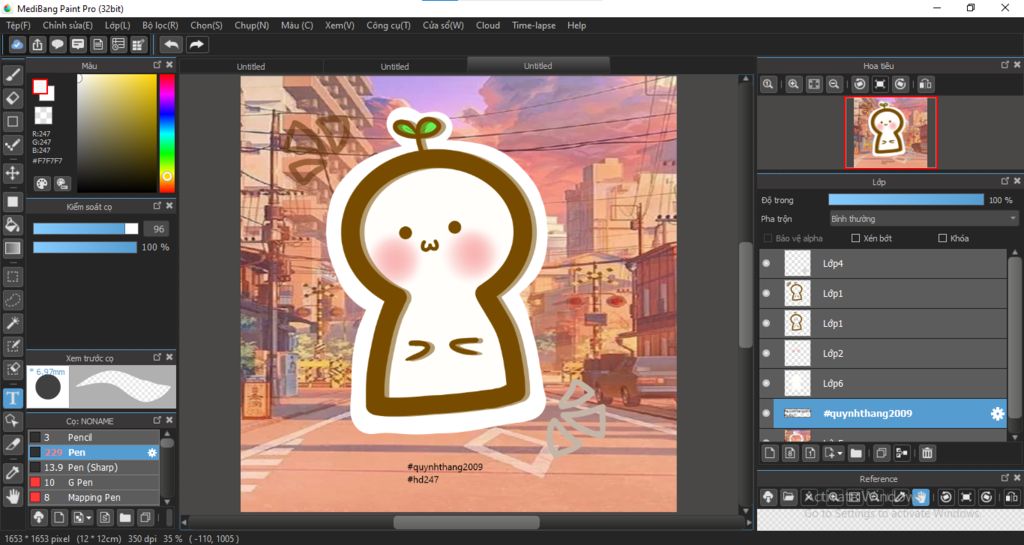This screenshot has width=1024, height=545.
Task: Open the add-brush dropdown in brush panel
Action: 88,518
